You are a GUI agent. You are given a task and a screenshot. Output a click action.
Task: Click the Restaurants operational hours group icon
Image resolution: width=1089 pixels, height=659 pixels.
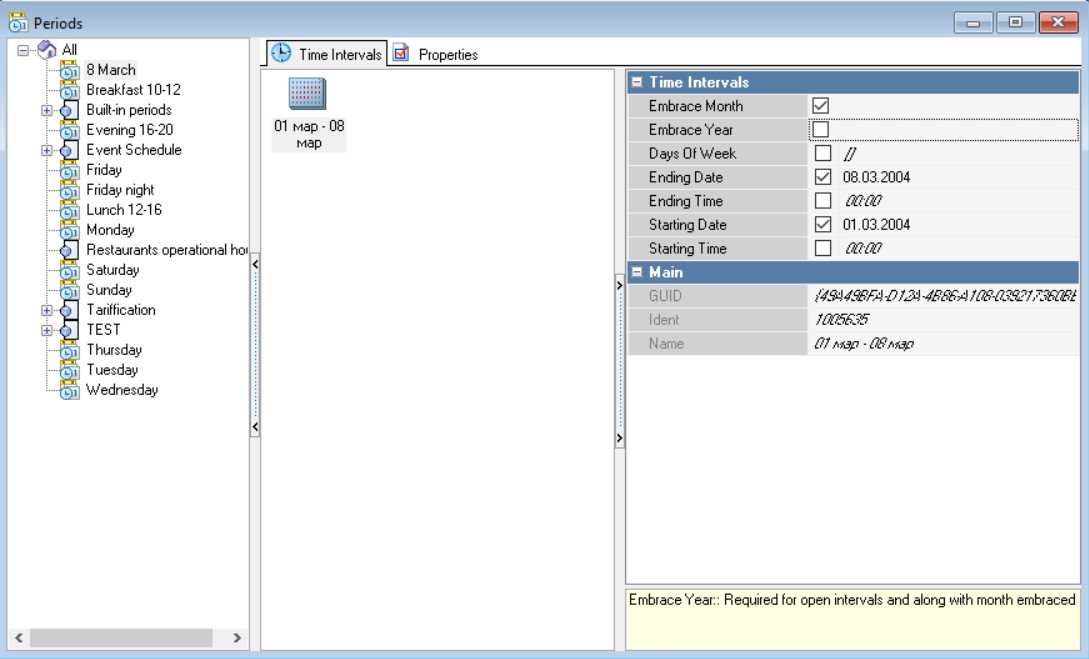coord(69,250)
